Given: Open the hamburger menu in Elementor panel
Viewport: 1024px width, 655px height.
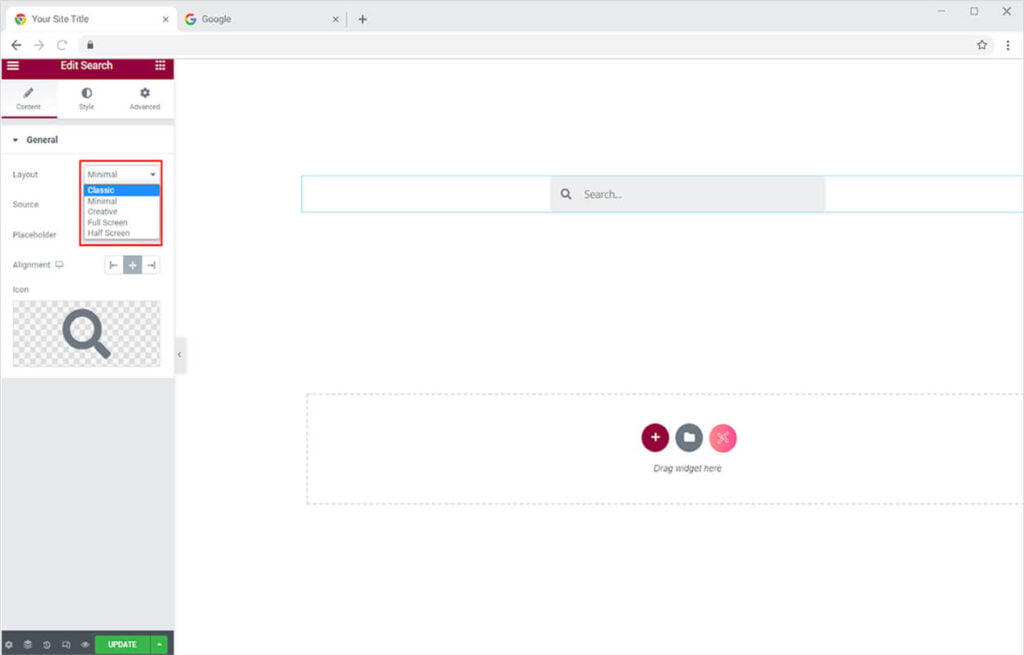Looking at the screenshot, I should tap(13, 66).
